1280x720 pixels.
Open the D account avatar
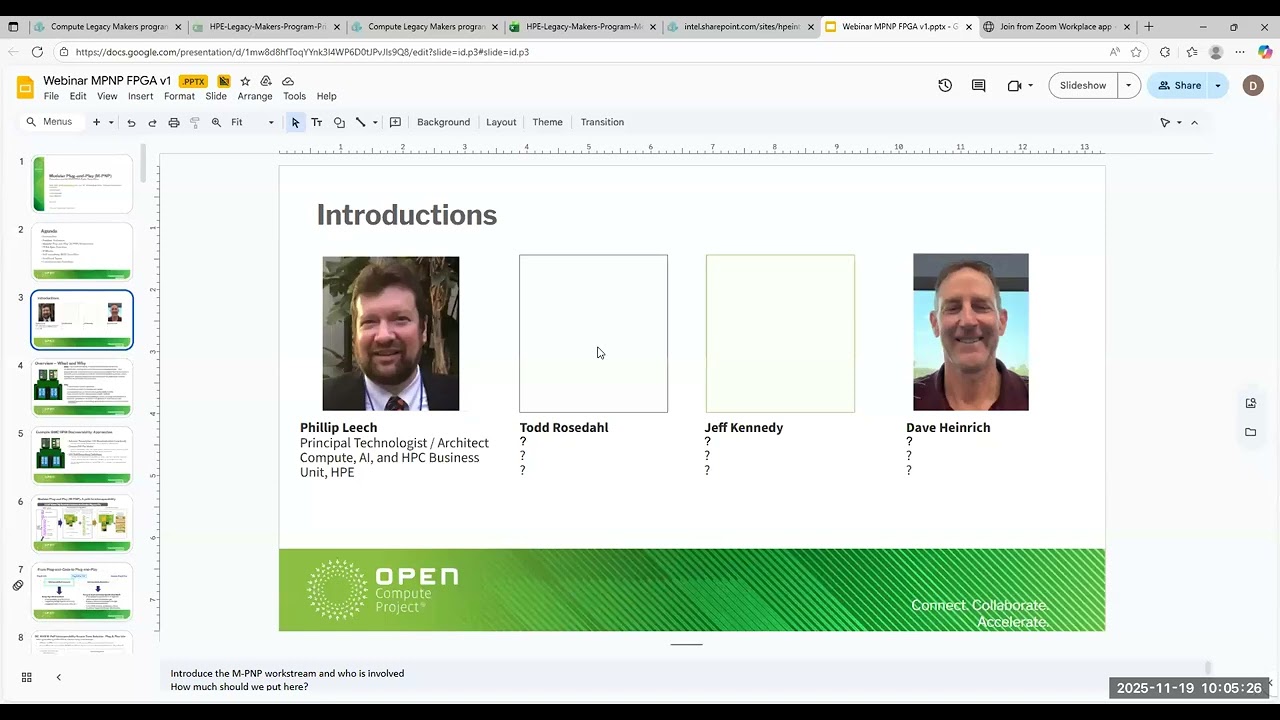(1253, 86)
